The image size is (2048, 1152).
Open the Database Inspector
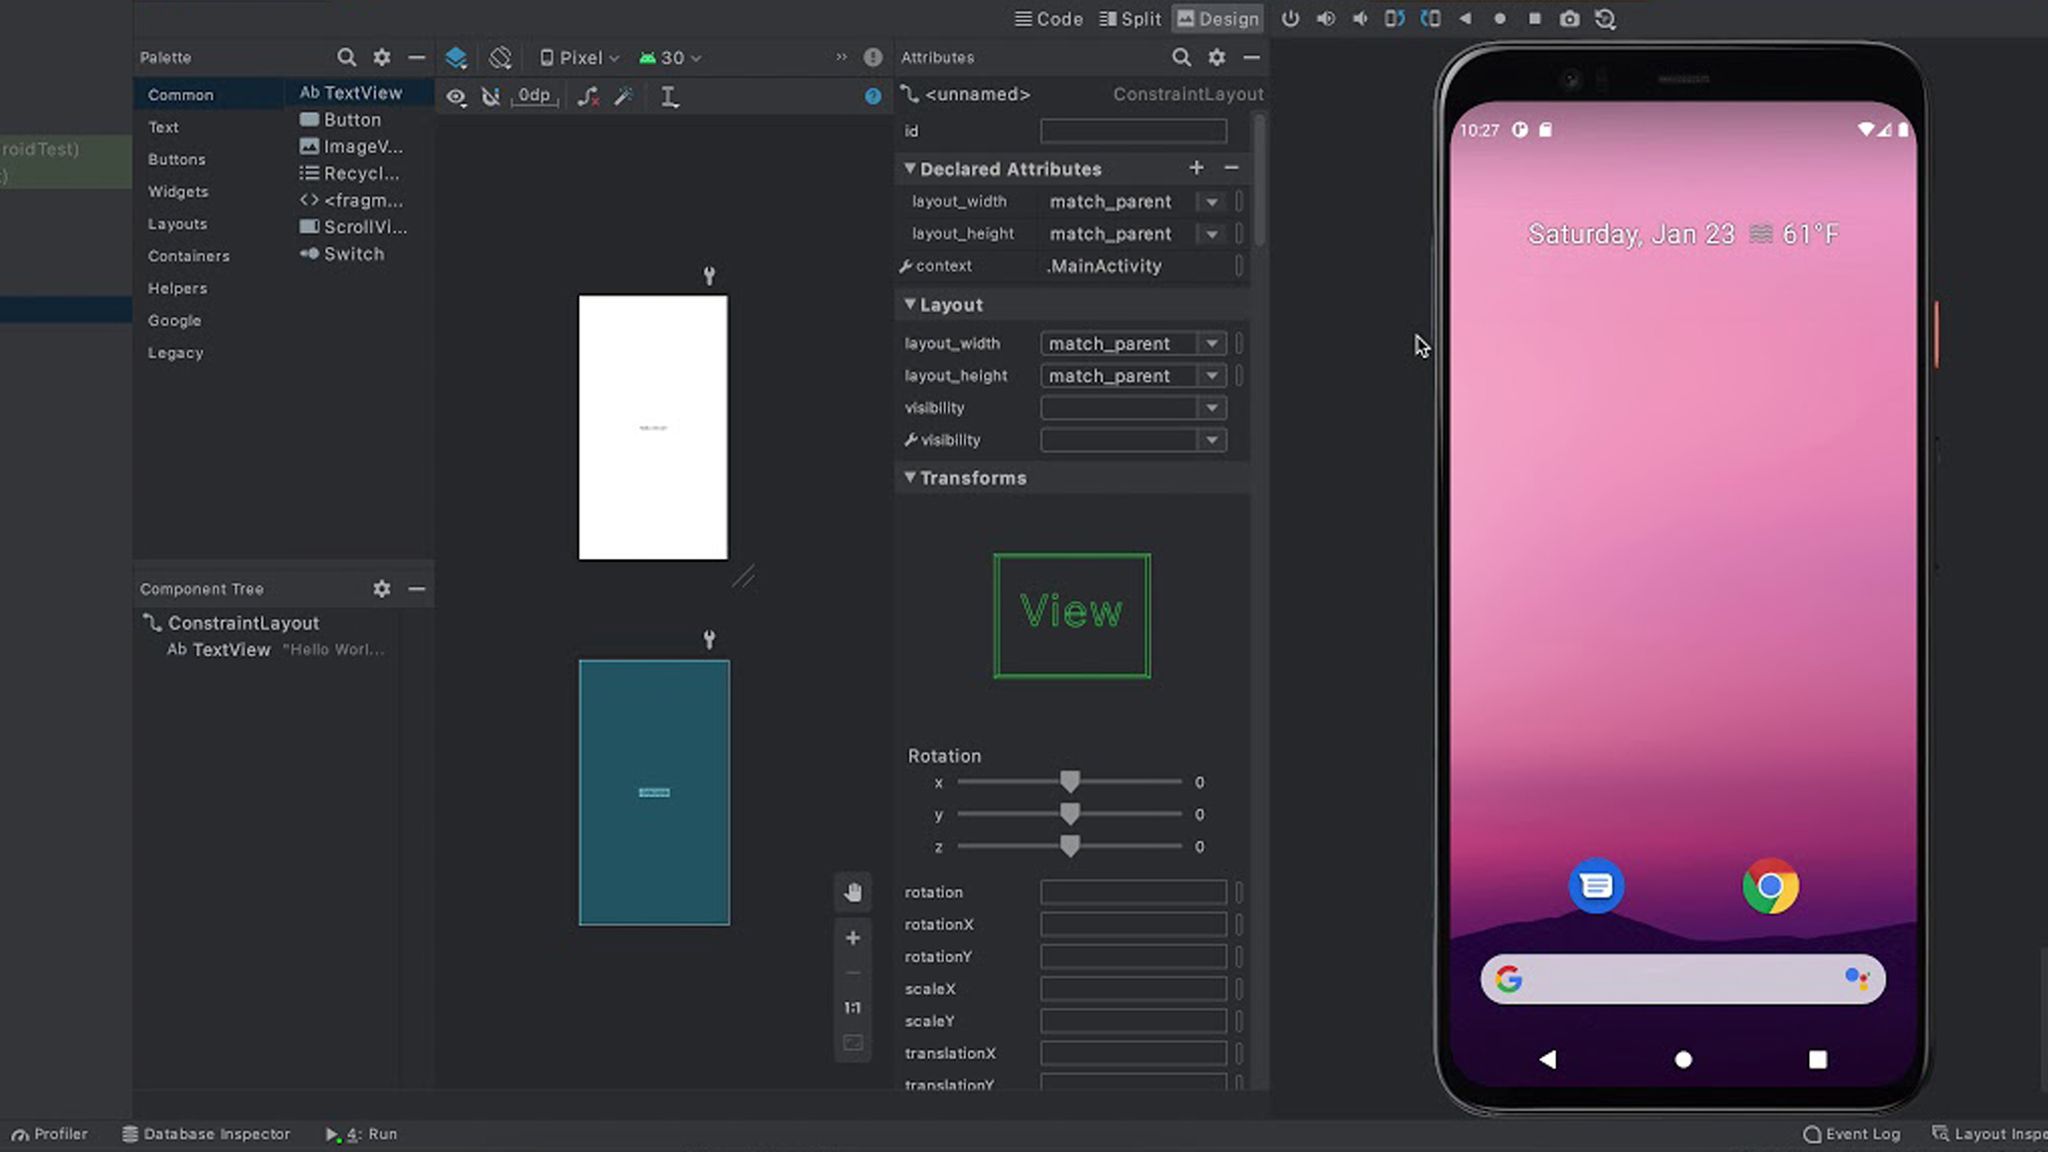coord(205,1133)
